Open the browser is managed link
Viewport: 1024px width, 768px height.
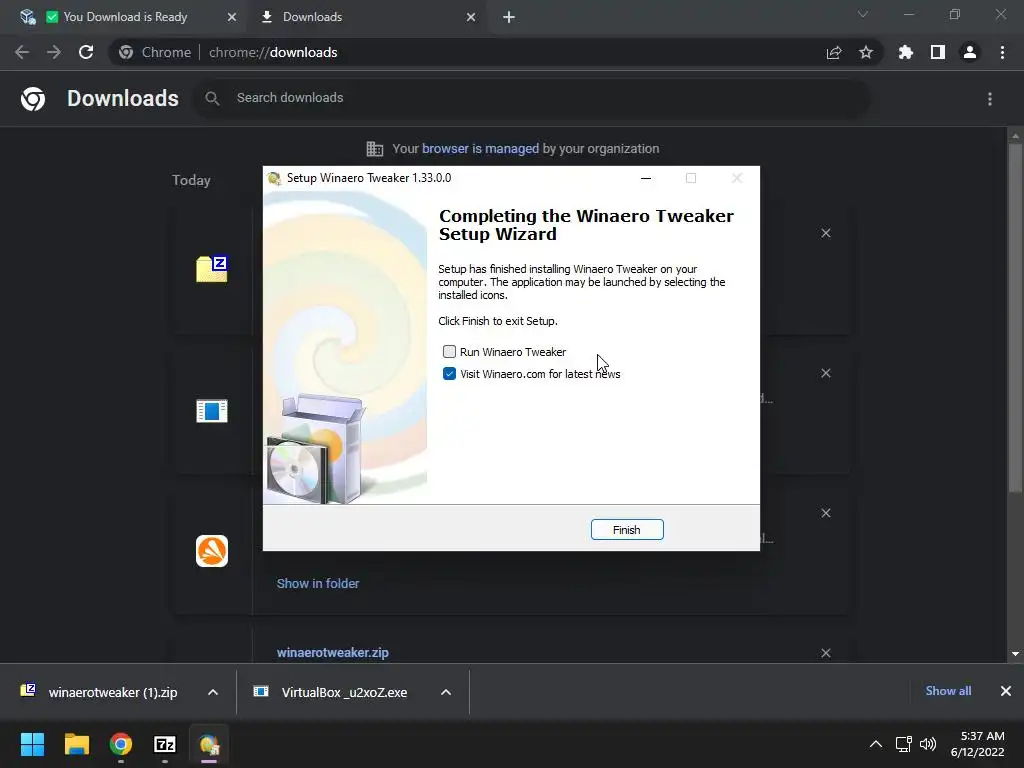pyautogui.click(x=480, y=149)
